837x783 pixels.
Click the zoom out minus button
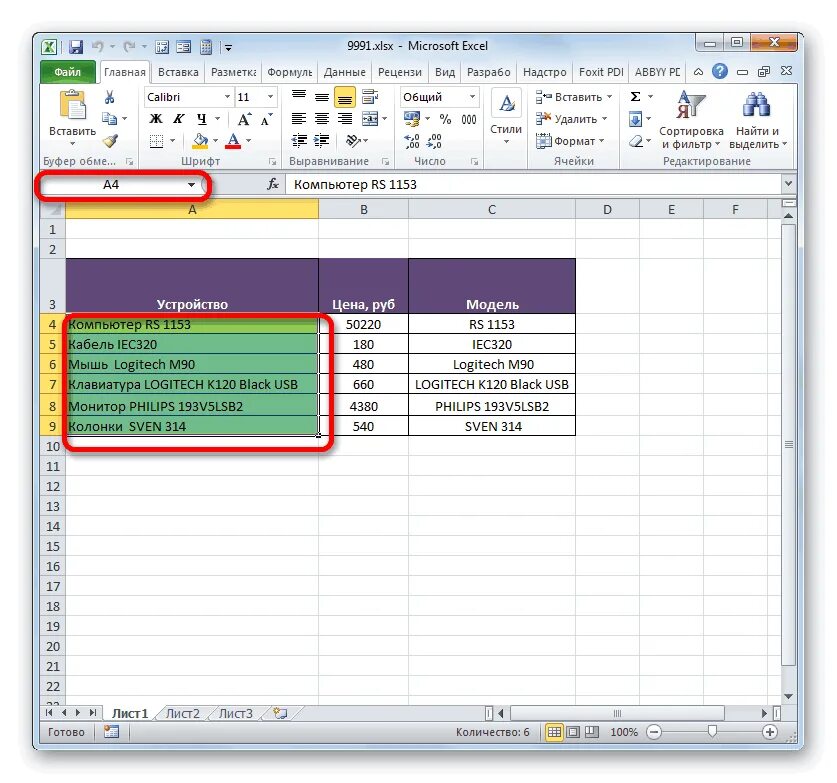653,732
